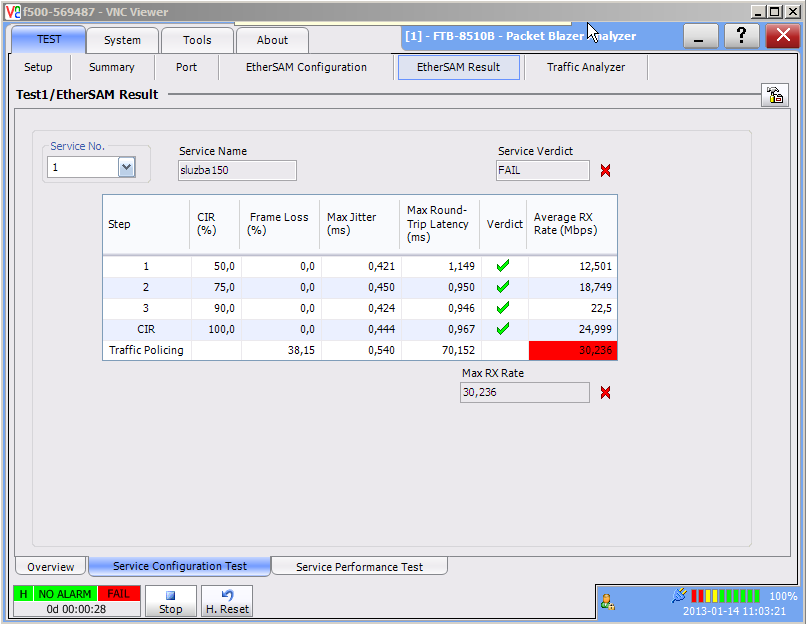This screenshot has height=624, width=806.
Task: Click frame loss value 38,15
Action: 301,350
